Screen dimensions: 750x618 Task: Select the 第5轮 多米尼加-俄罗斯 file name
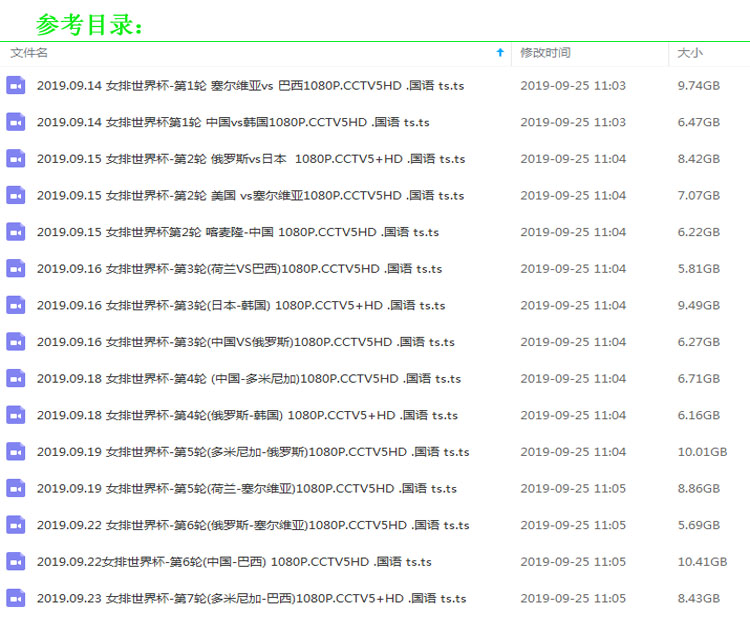(x=252, y=452)
